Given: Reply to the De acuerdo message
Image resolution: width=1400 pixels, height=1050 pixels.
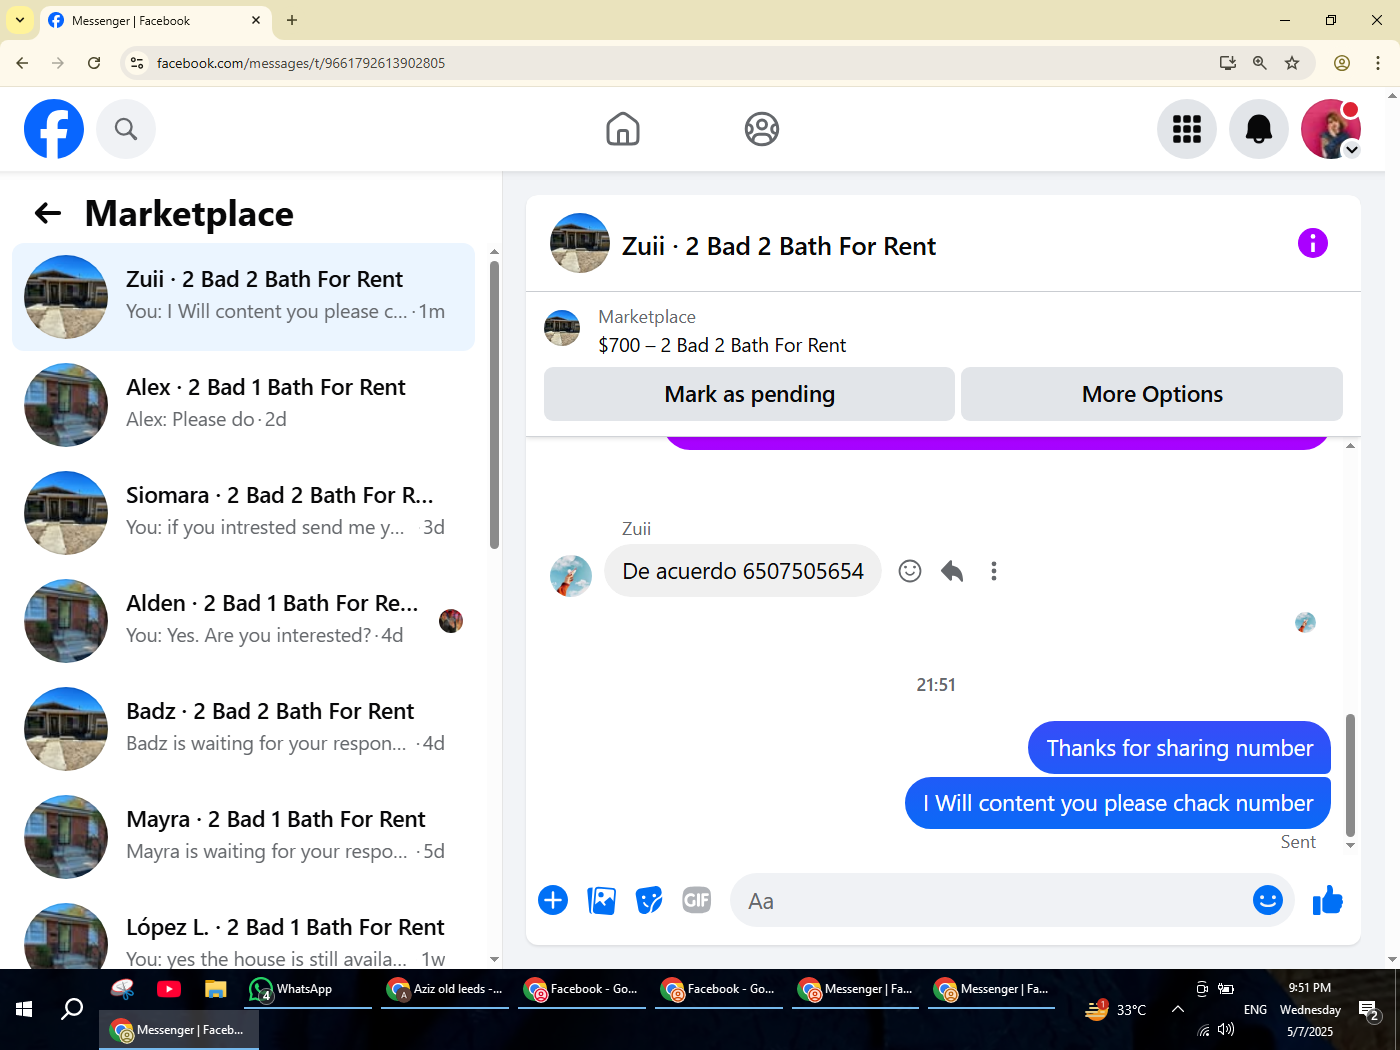Looking at the screenshot, I should 952,571.
